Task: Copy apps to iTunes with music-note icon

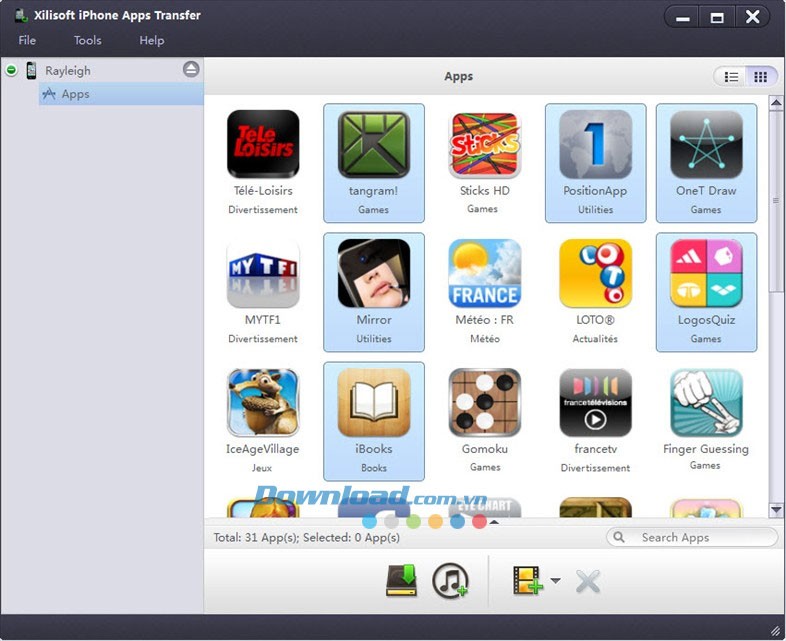Action: pyautogui.click(x=450, y=581)
